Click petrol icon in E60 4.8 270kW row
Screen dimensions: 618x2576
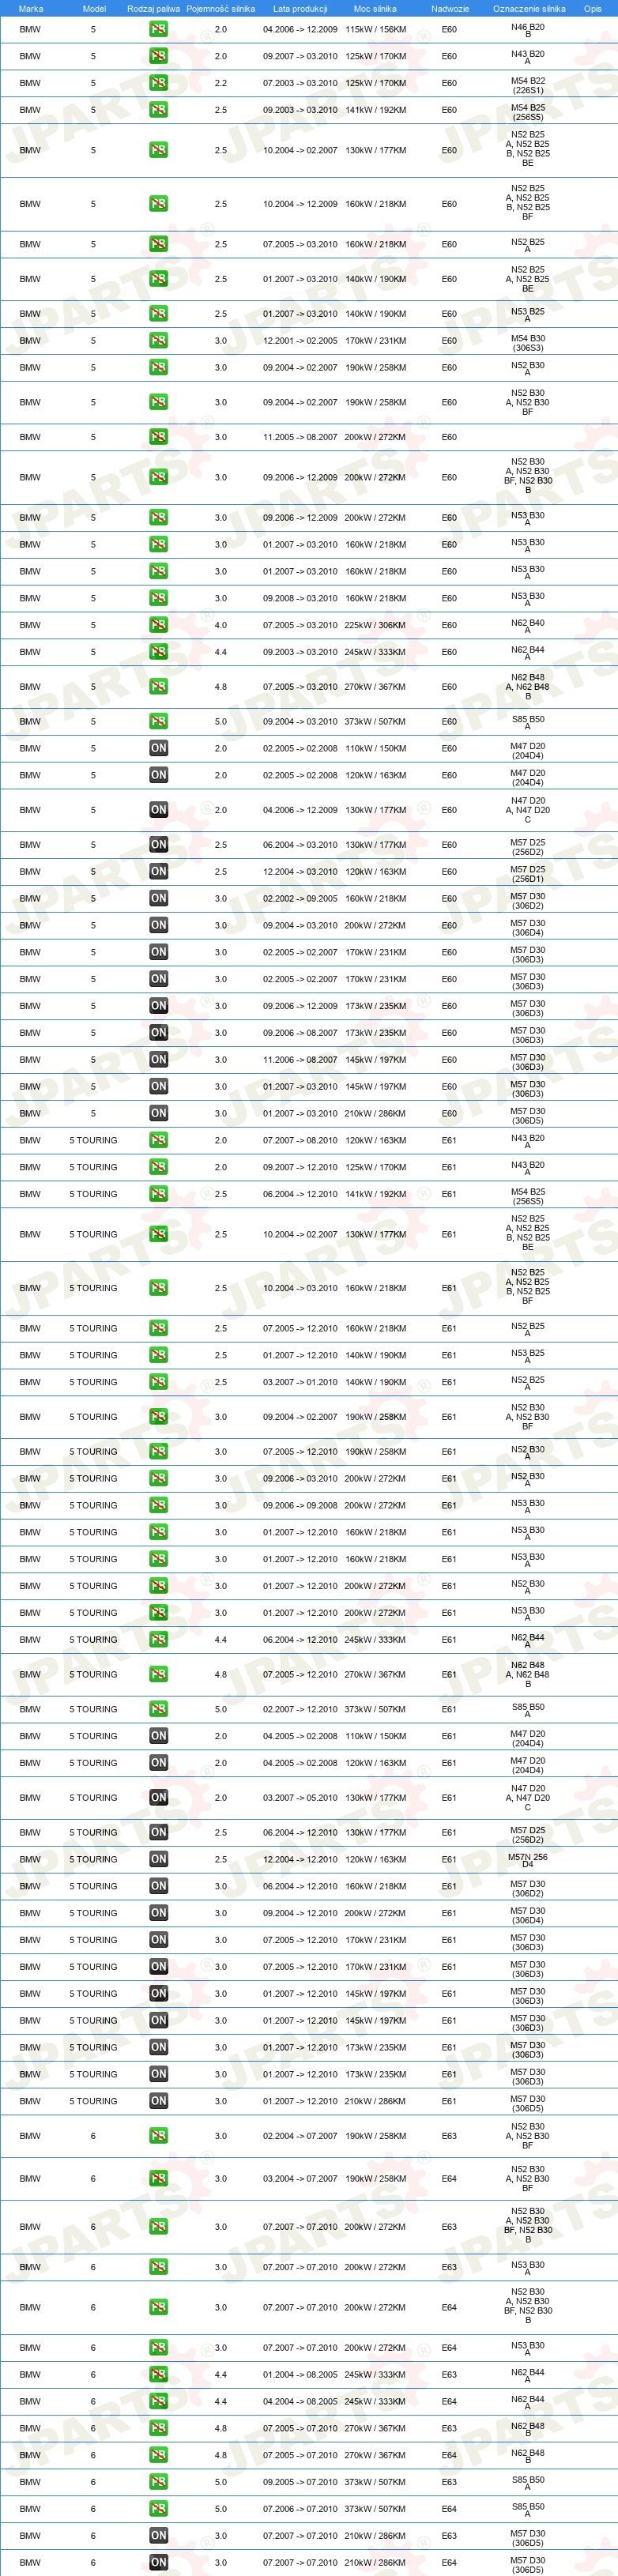click(158, 687)
